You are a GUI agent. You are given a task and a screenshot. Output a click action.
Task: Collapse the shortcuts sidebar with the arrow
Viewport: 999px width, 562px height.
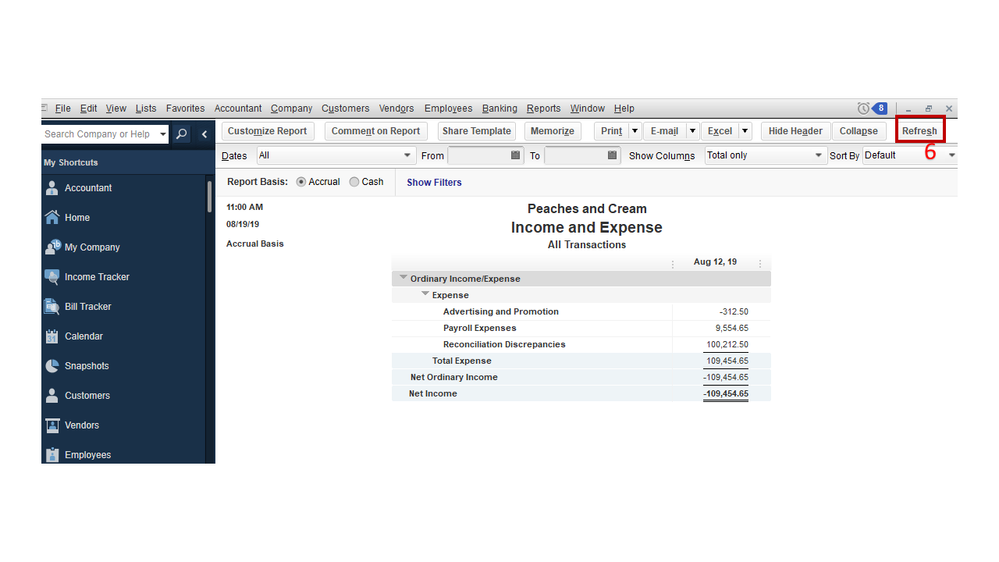pos(204,134)
